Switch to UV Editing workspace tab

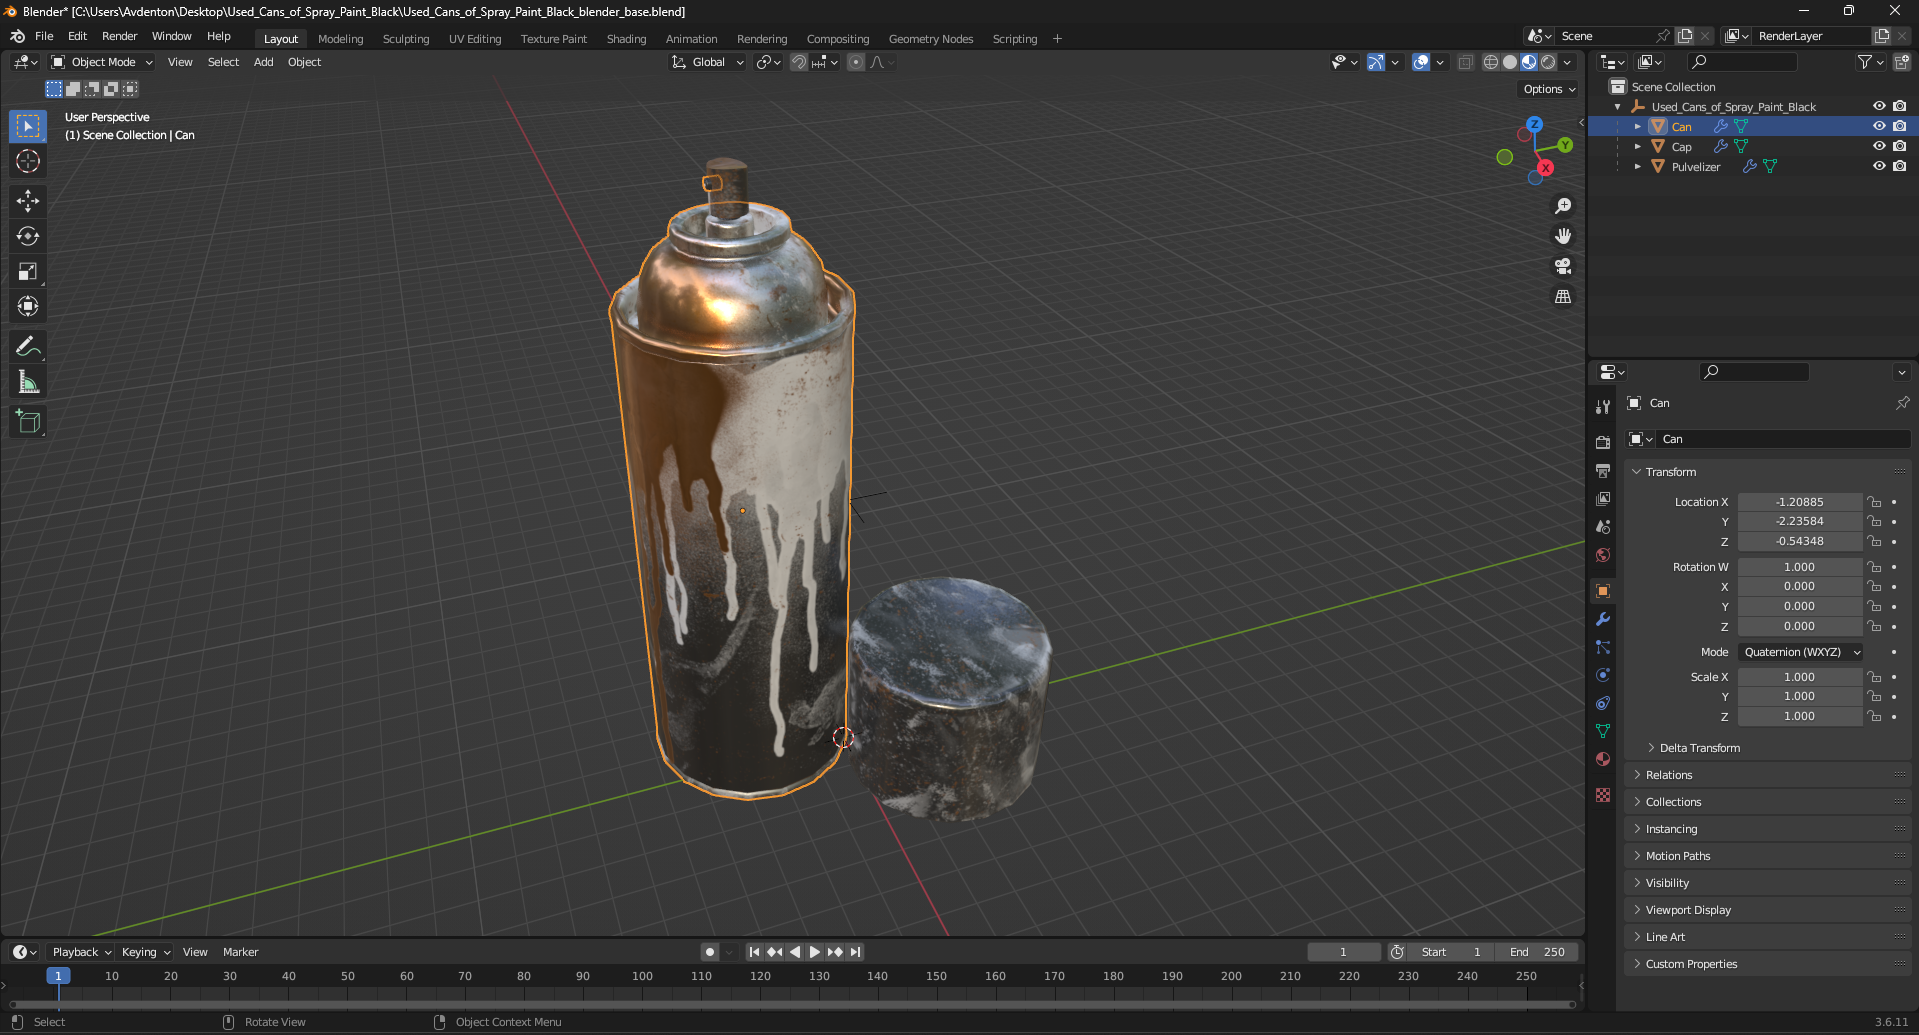(475, 39)
